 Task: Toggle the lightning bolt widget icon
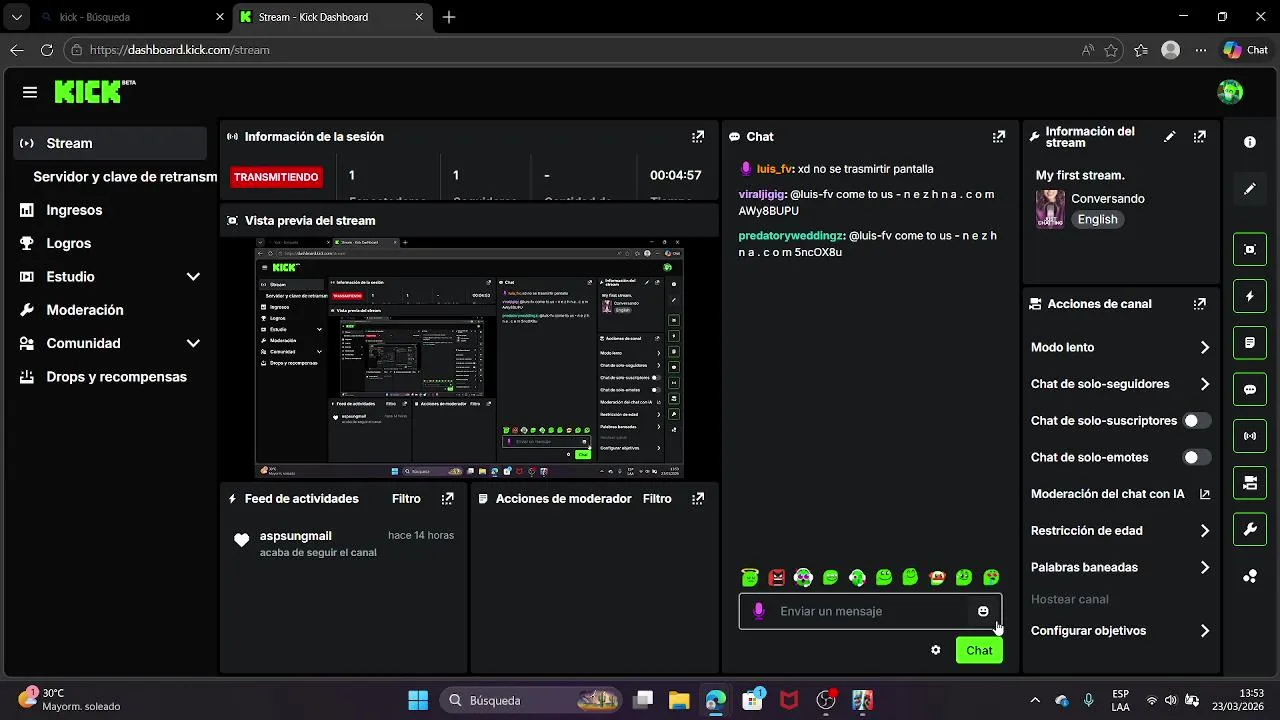tap(1250, 296)
